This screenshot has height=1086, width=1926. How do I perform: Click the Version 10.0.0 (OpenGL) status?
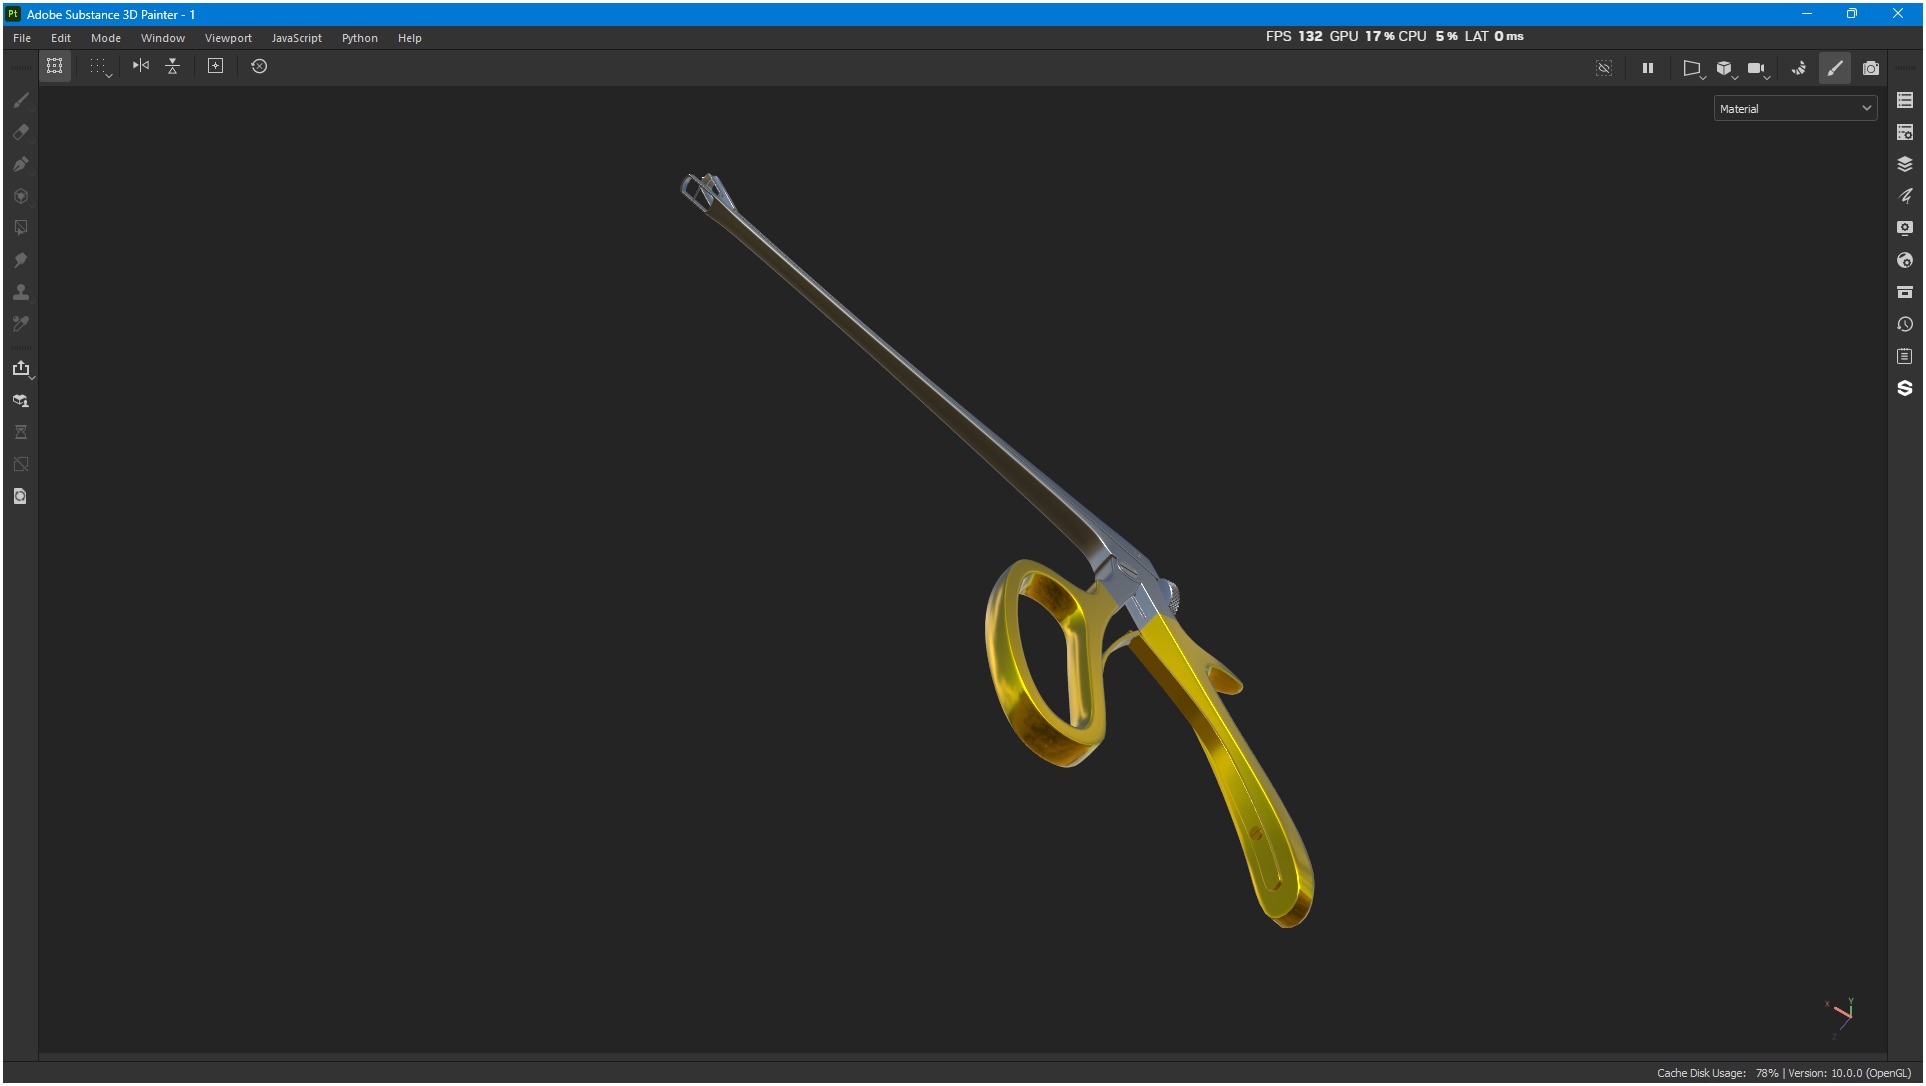coord(1850,1073)
